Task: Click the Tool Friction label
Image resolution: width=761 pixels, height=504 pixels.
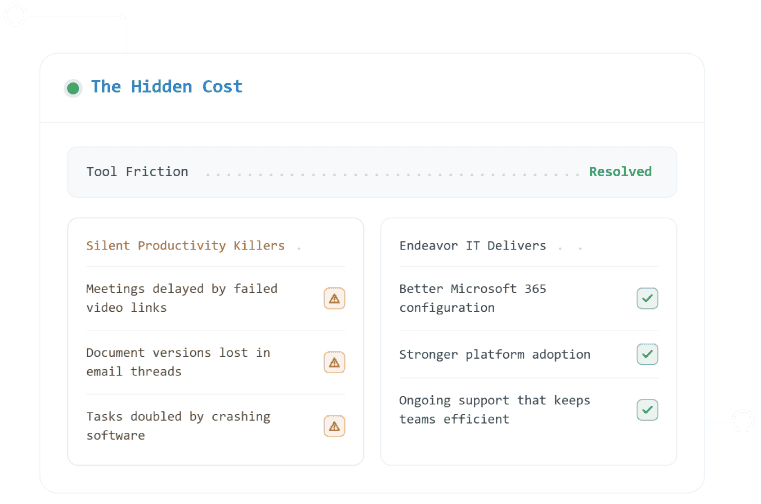Action: coord(137,171)
